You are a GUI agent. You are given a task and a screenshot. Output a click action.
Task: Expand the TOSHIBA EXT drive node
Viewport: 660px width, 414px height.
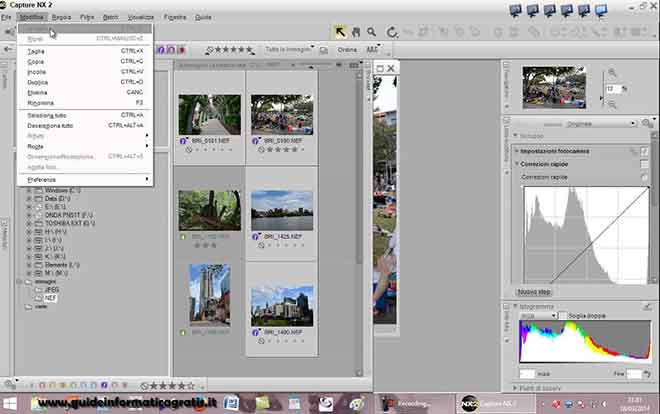point(29,223)
